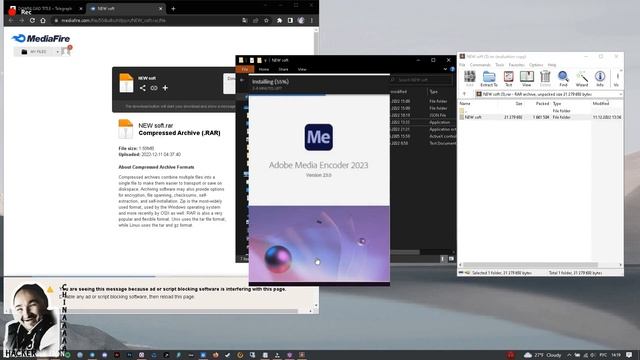Click the taskbar clock
Image resolution: width=640 pixels, height=360 pixels.
click(616, 355)
